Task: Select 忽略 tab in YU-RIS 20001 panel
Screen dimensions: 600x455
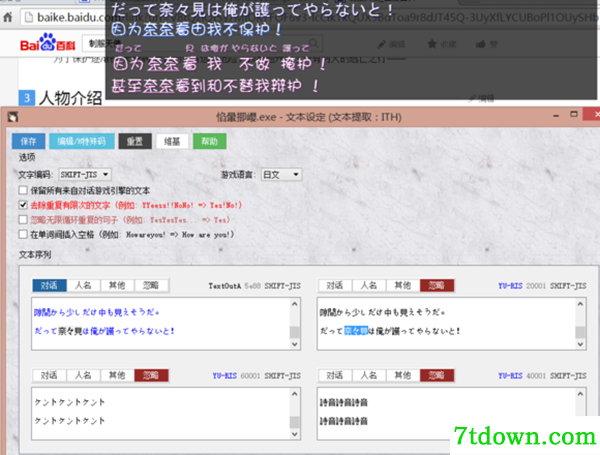Action: pyautogui.click(x=437, y=285)
